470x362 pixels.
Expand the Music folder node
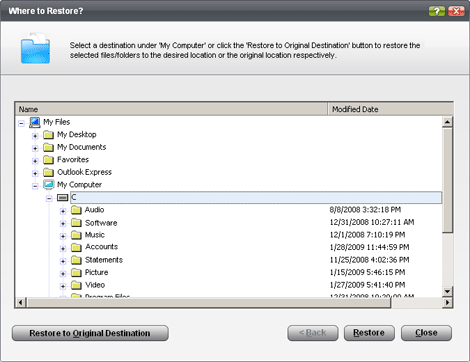[63, 236]
